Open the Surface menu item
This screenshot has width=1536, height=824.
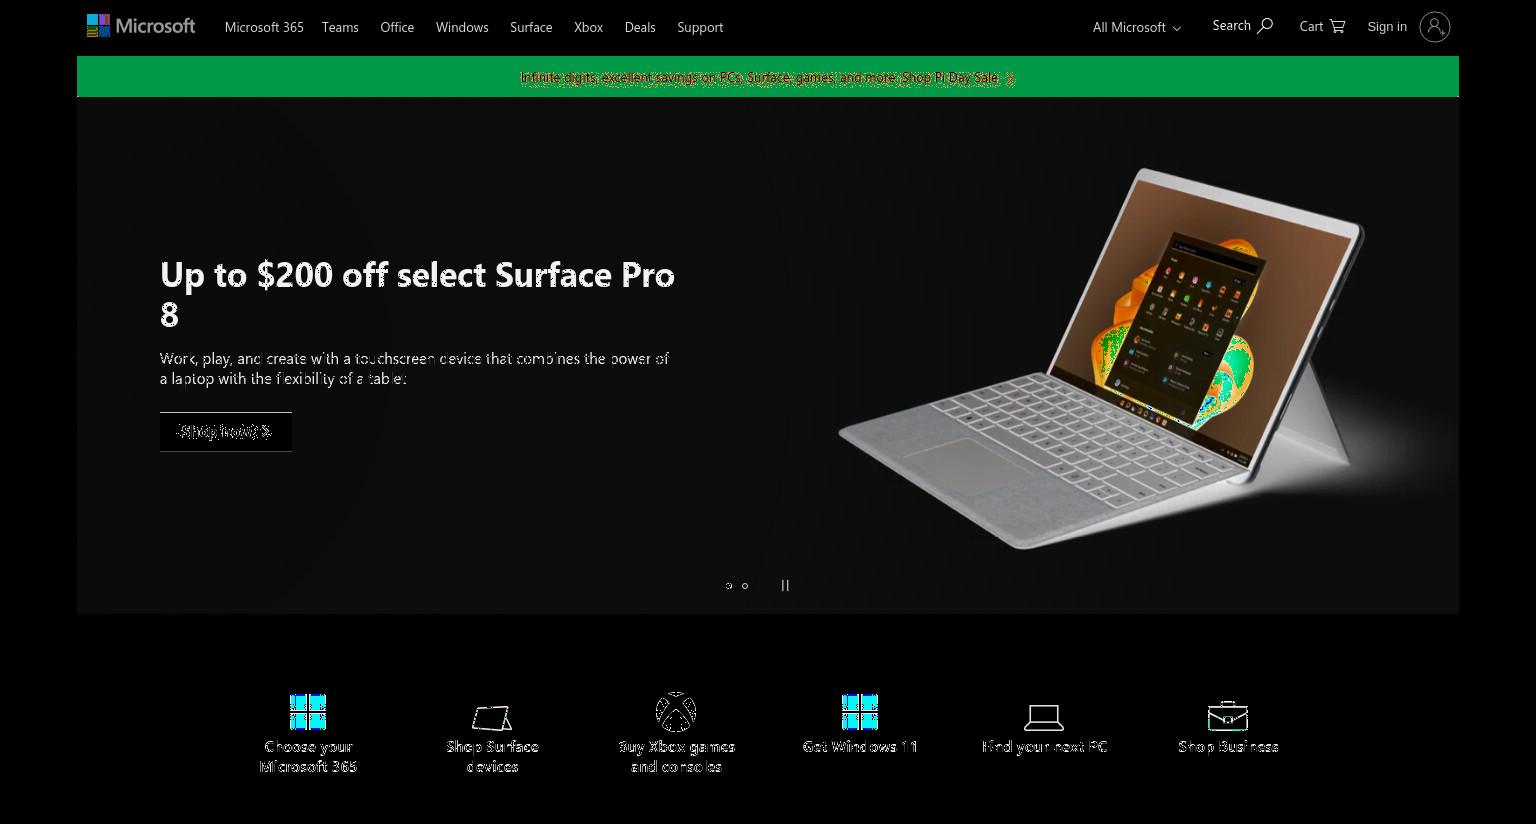[531, 27]
